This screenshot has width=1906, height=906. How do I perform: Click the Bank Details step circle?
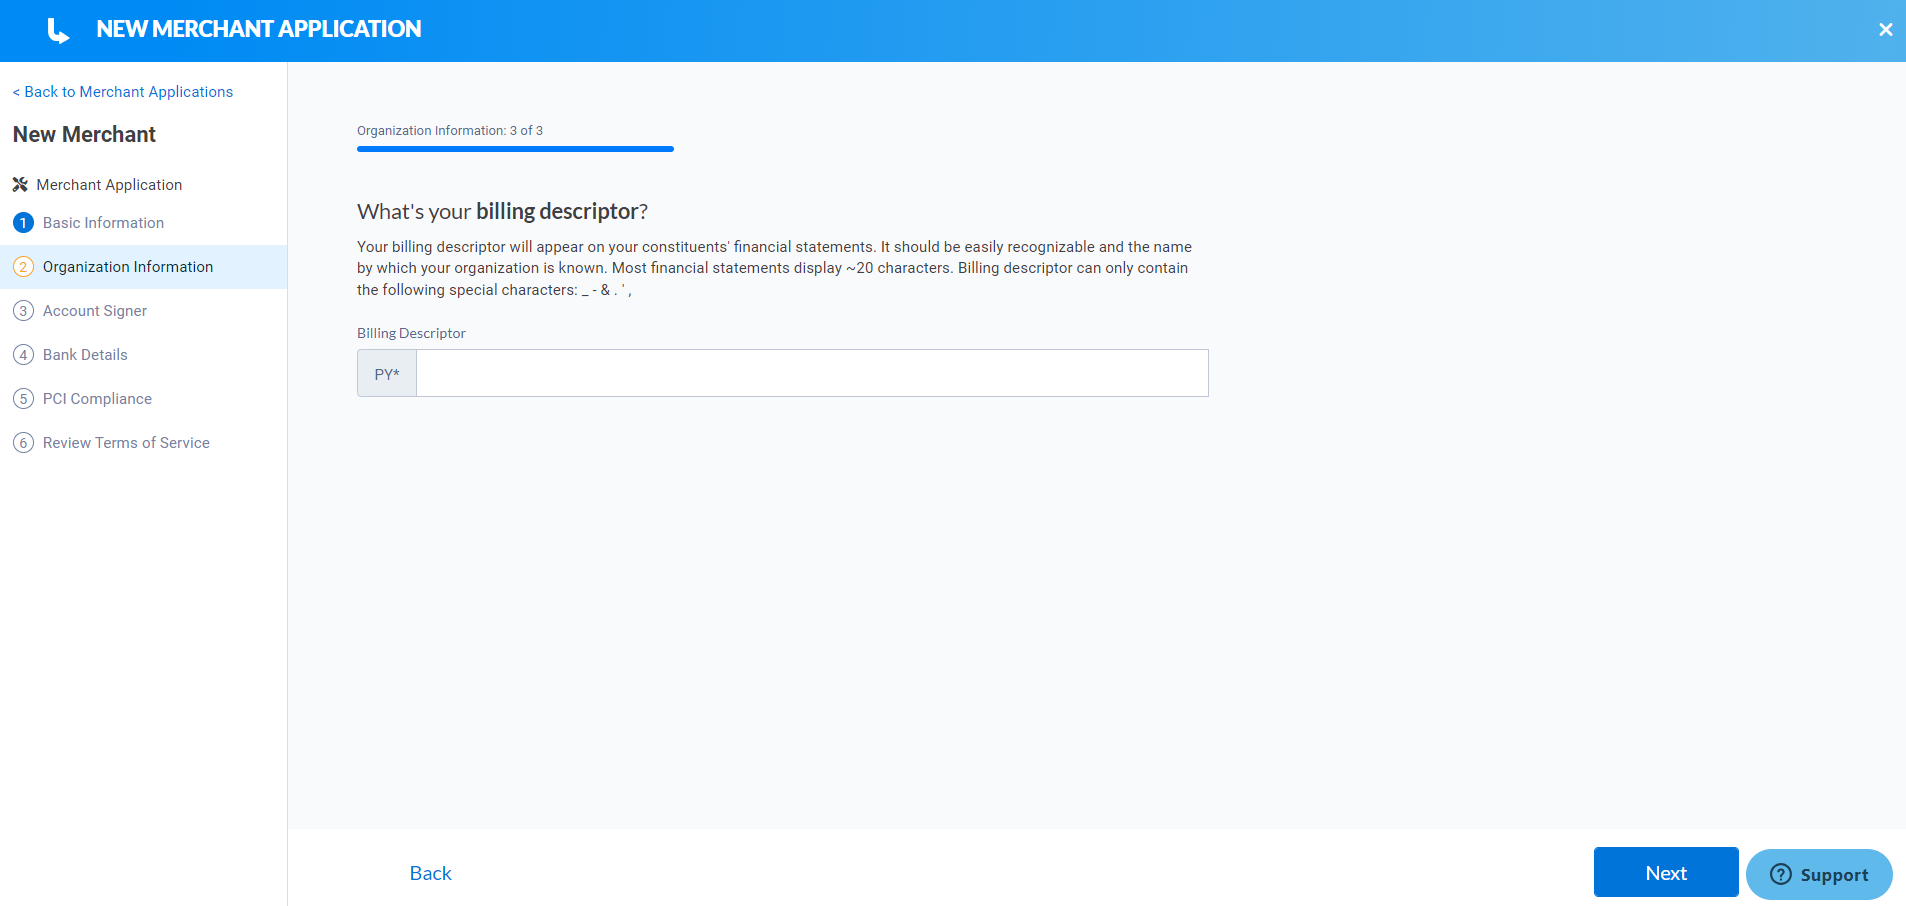point(23,354)
